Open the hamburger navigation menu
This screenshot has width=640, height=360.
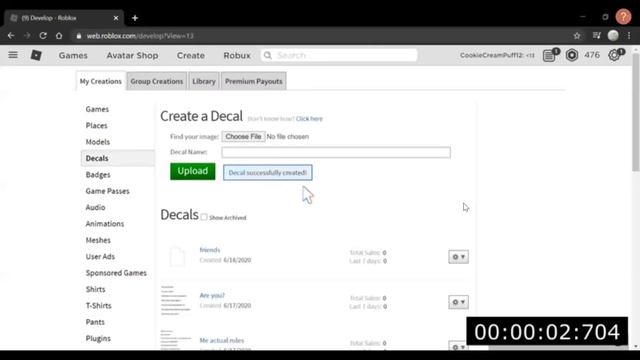pos(13,55)
